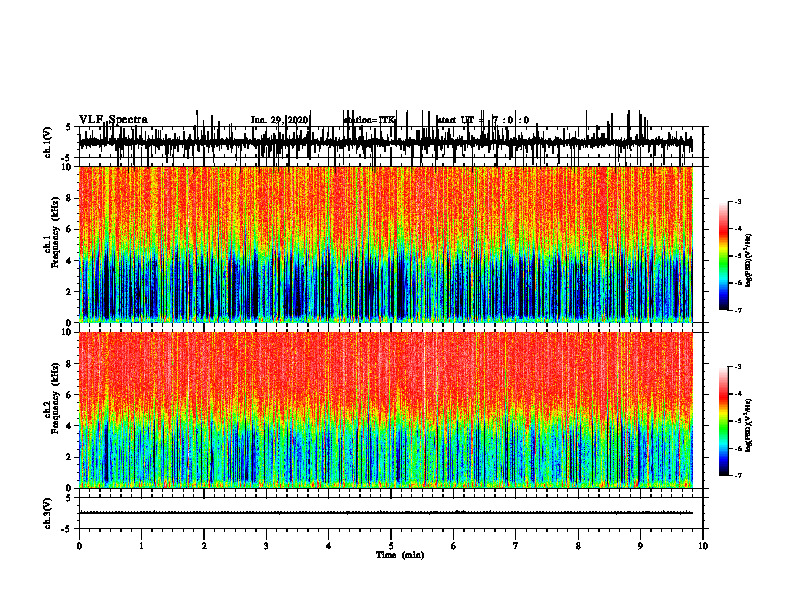Click the ch.1 color bar log(PSD) label
The image size is (792, 612).
[749, 261]
